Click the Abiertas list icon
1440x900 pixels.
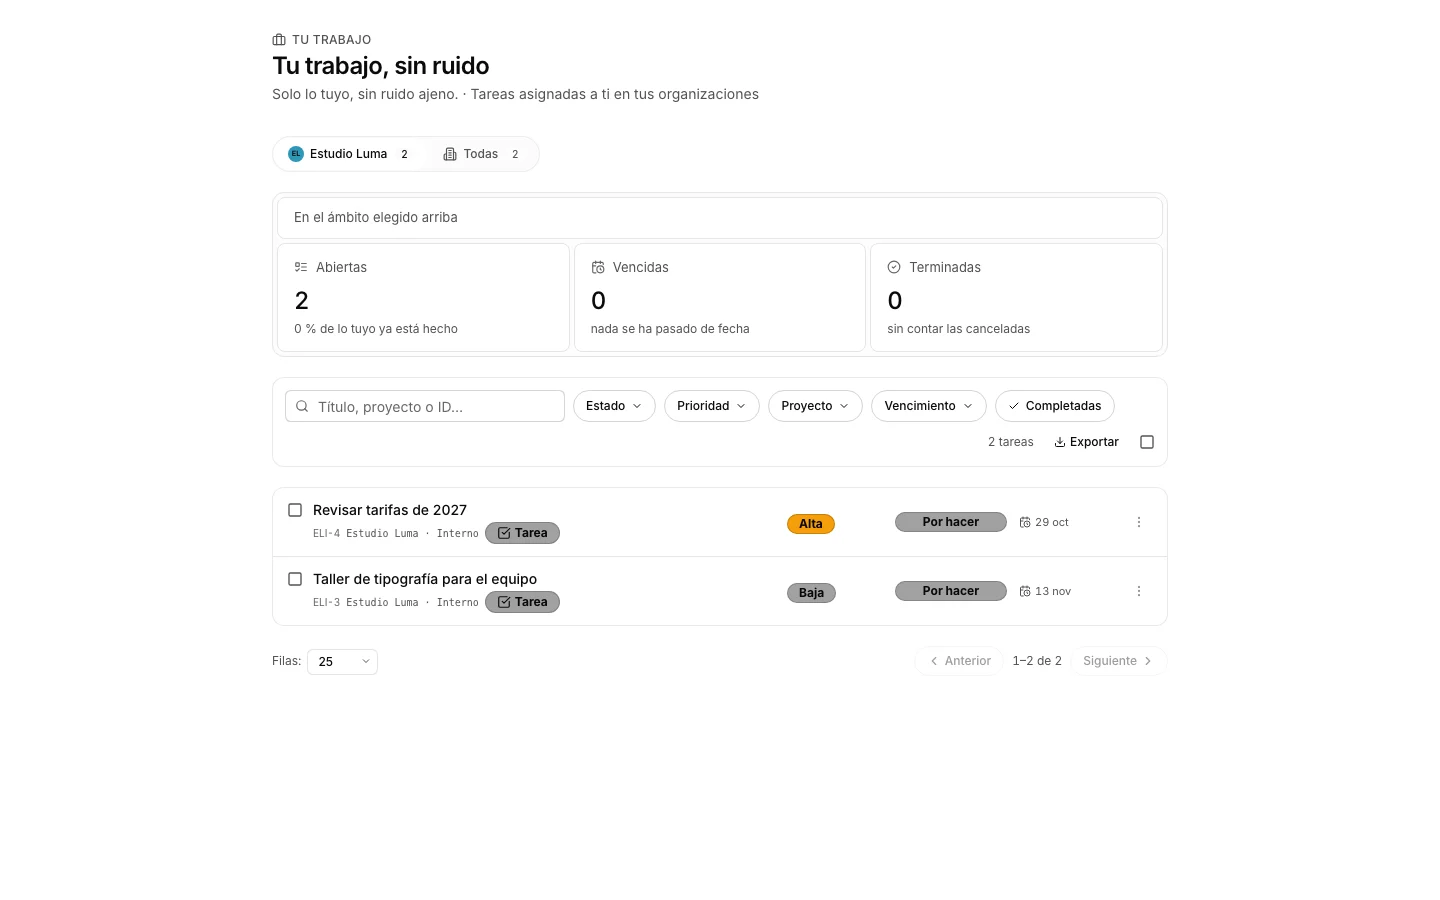(301, 267)
